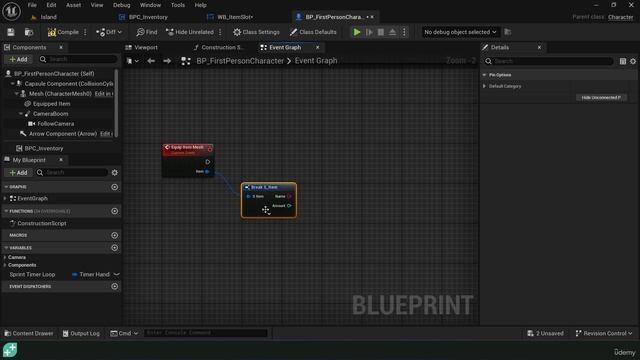The image size is (640, 360).
Task: Select the Break S_Item node title
Action: [x=264, y=187]
